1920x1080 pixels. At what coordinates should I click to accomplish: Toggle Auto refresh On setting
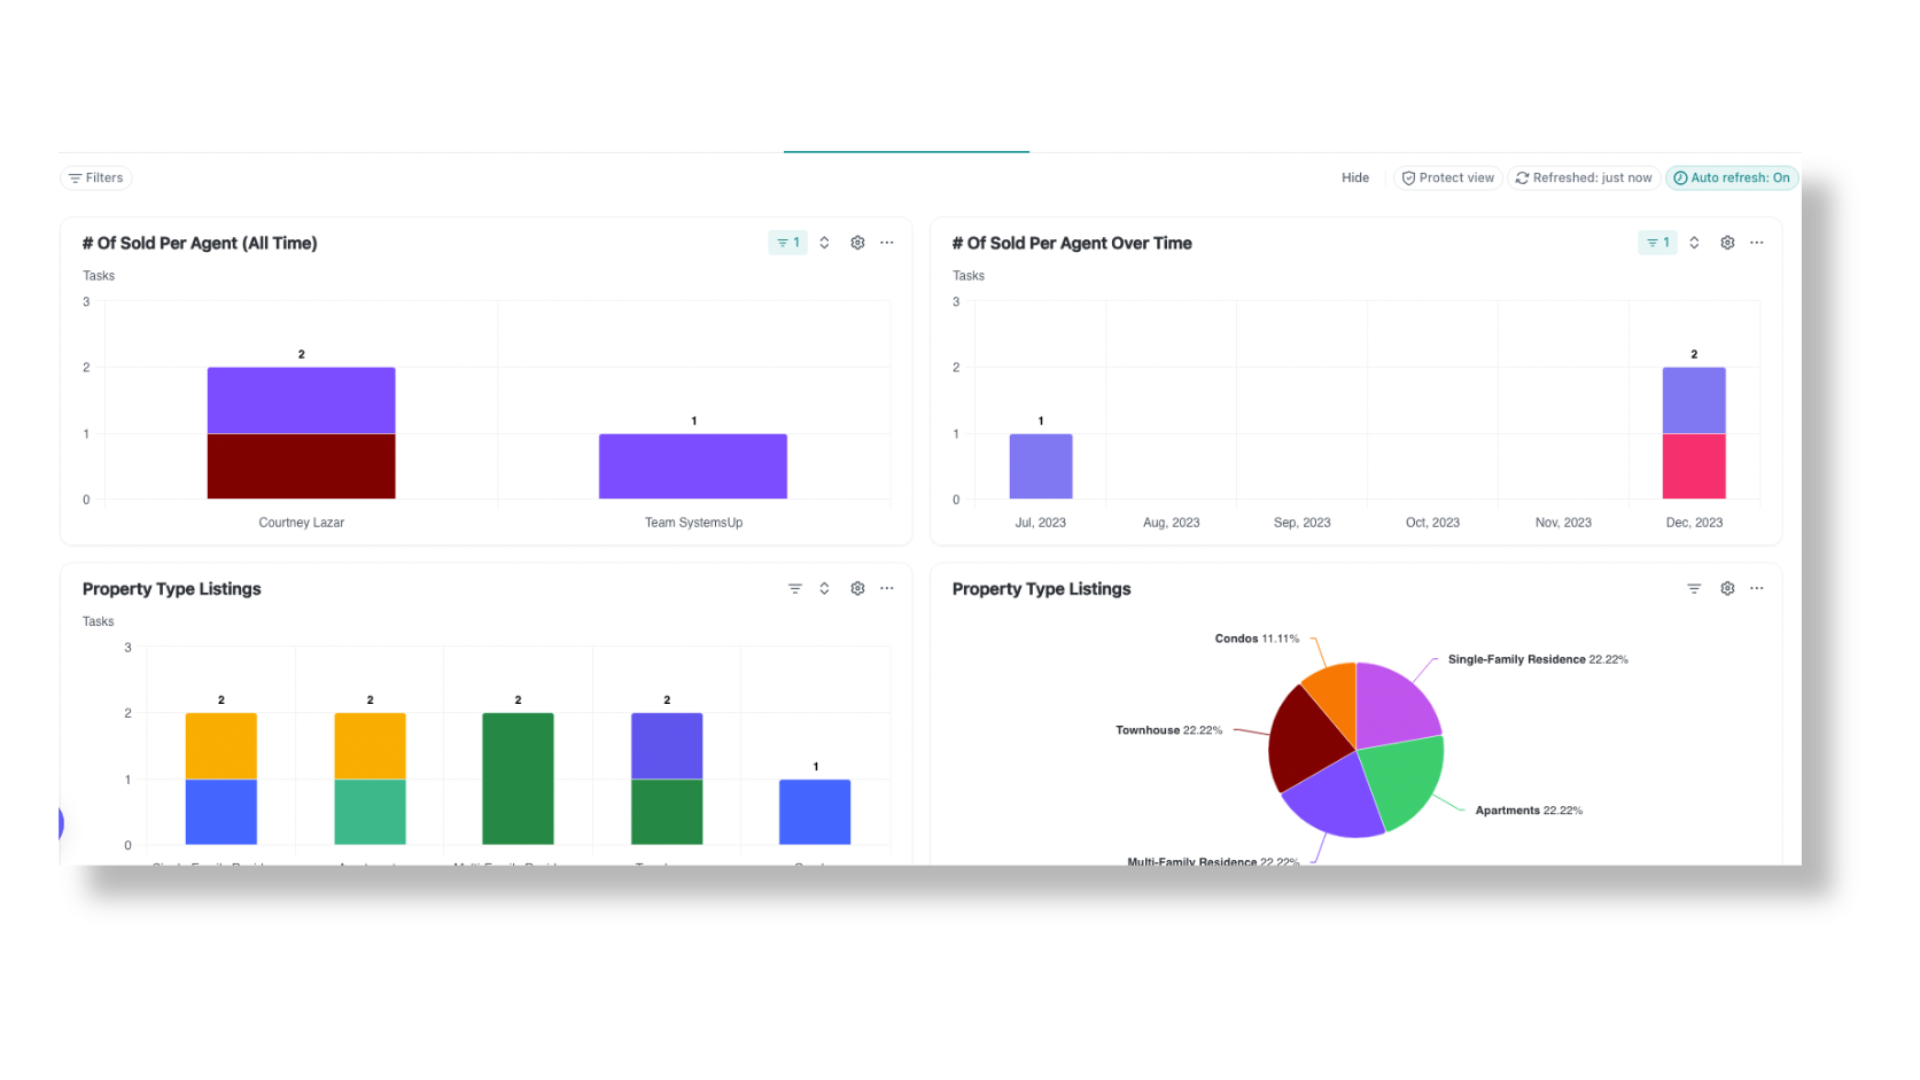coord(1731,177)
